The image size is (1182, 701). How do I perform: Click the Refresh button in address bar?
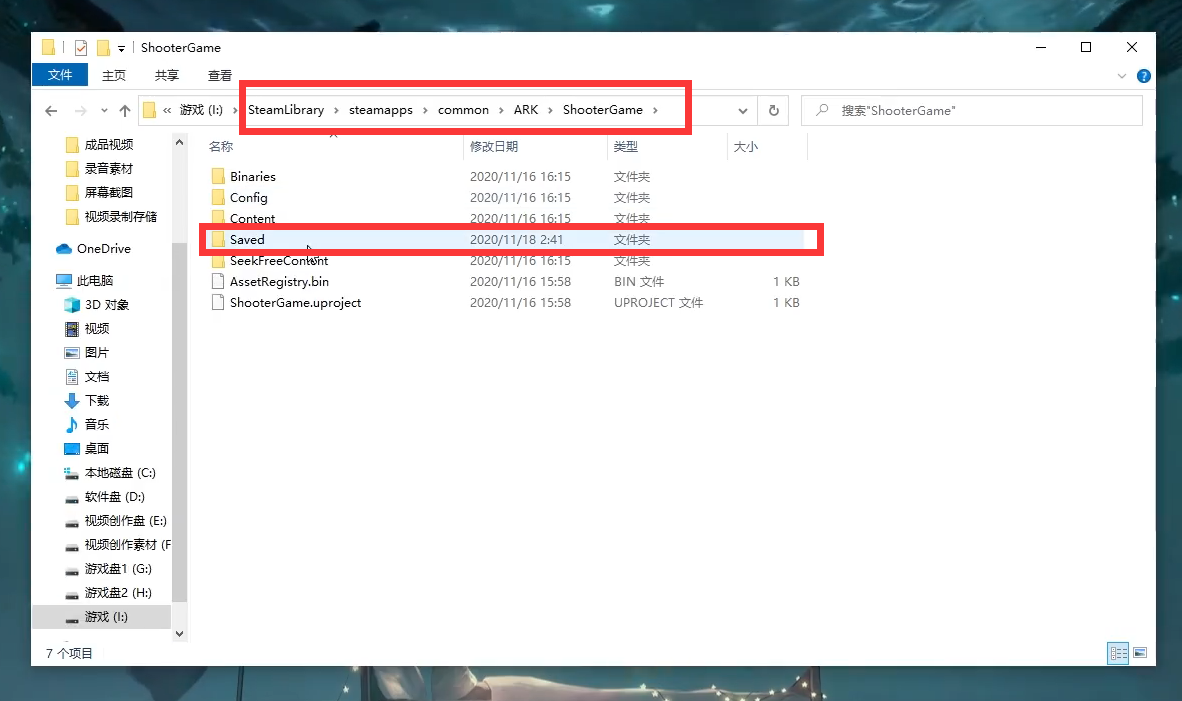(x=773, y=111)
